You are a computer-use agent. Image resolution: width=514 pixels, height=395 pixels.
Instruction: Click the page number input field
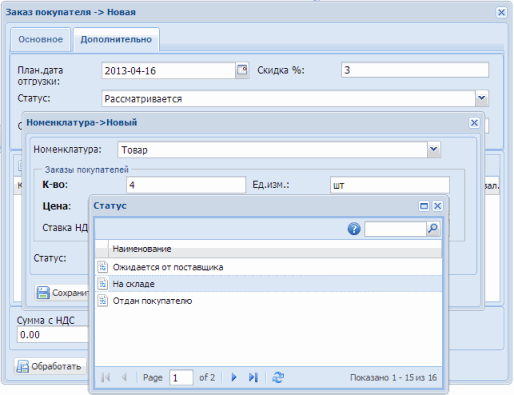[x=181, y=378]
